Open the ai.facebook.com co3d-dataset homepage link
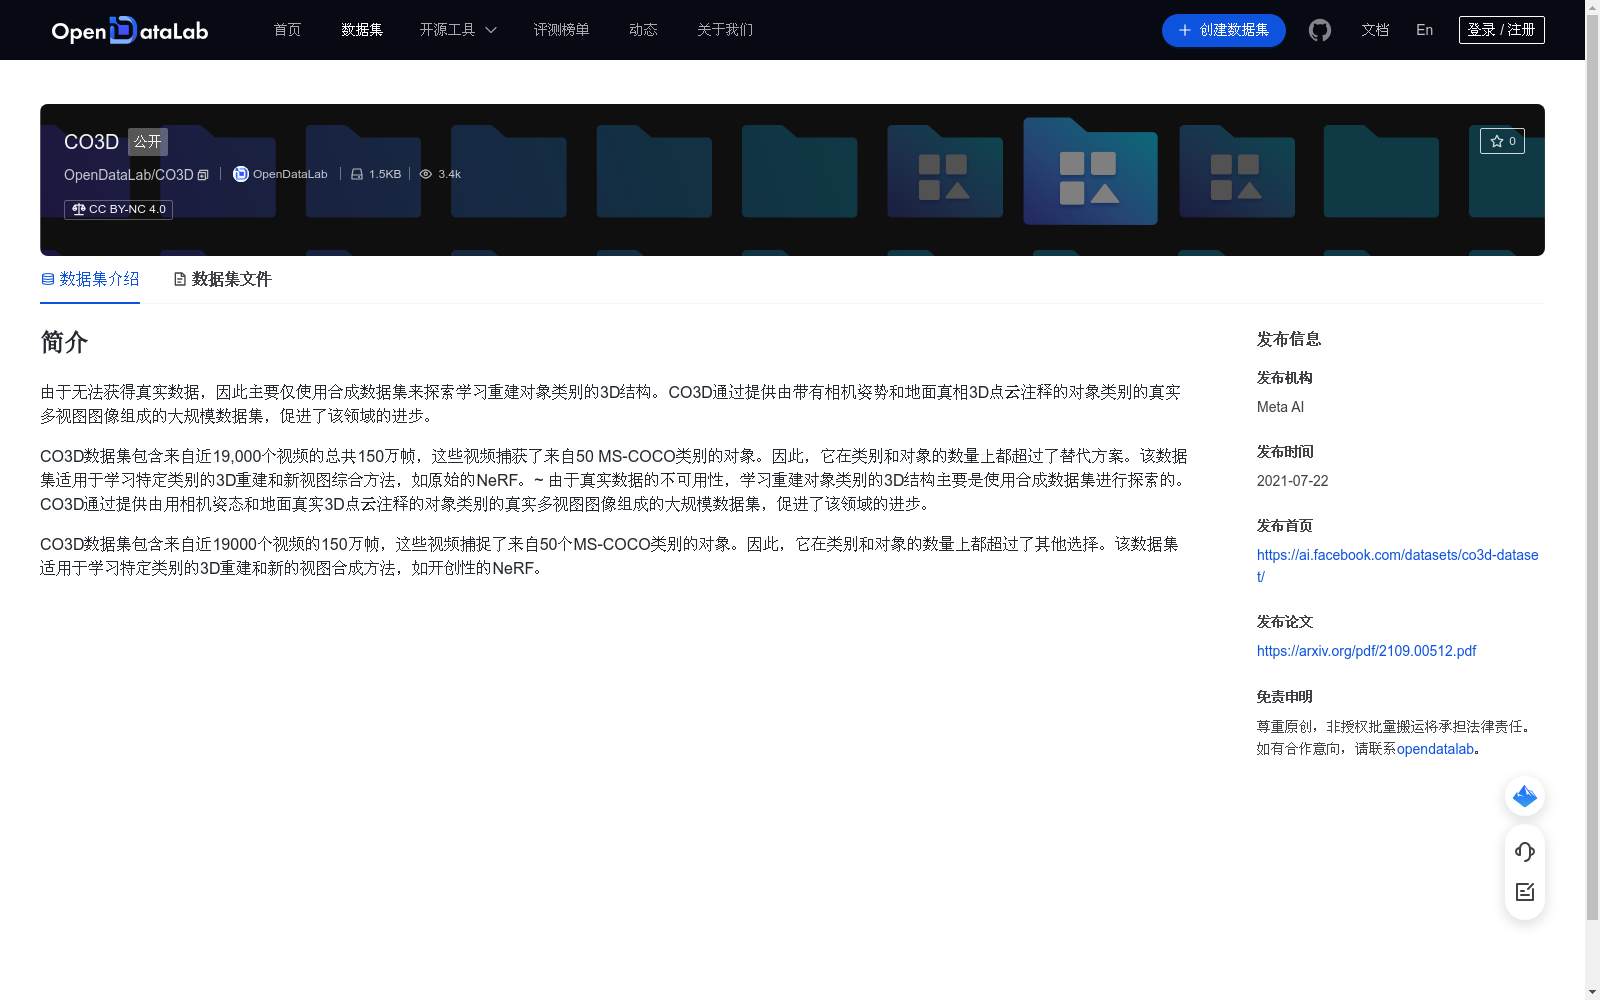Screen dimensions: 1600x1000 pos(1397,566)
